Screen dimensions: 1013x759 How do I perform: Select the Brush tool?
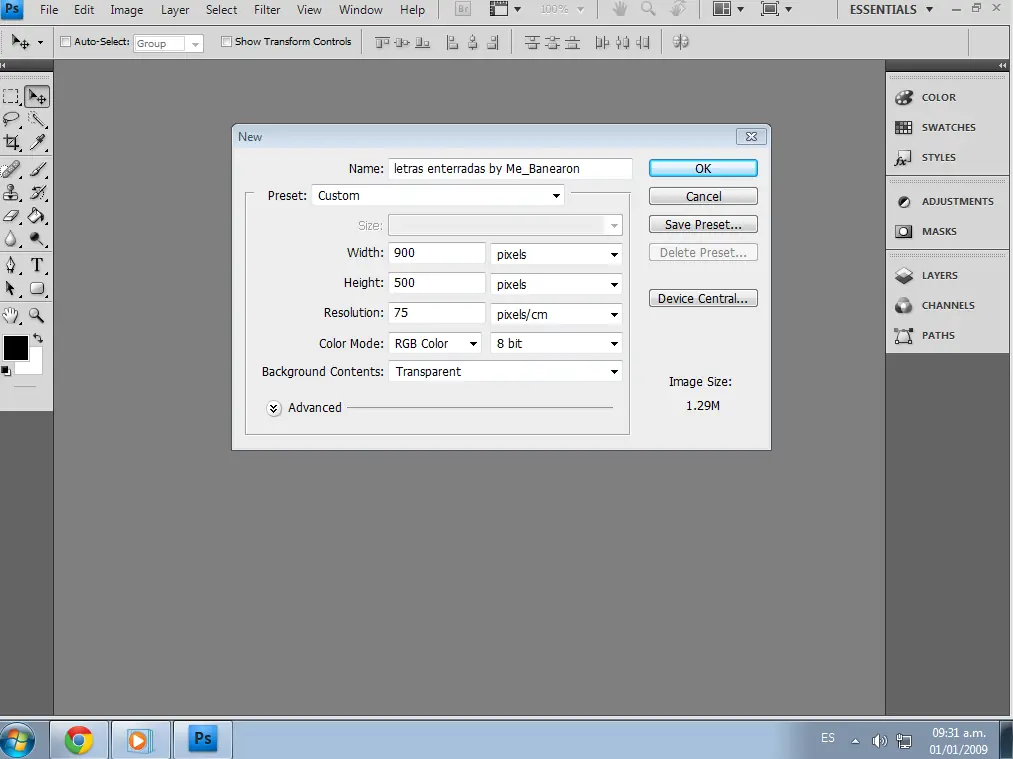(37, 170)
